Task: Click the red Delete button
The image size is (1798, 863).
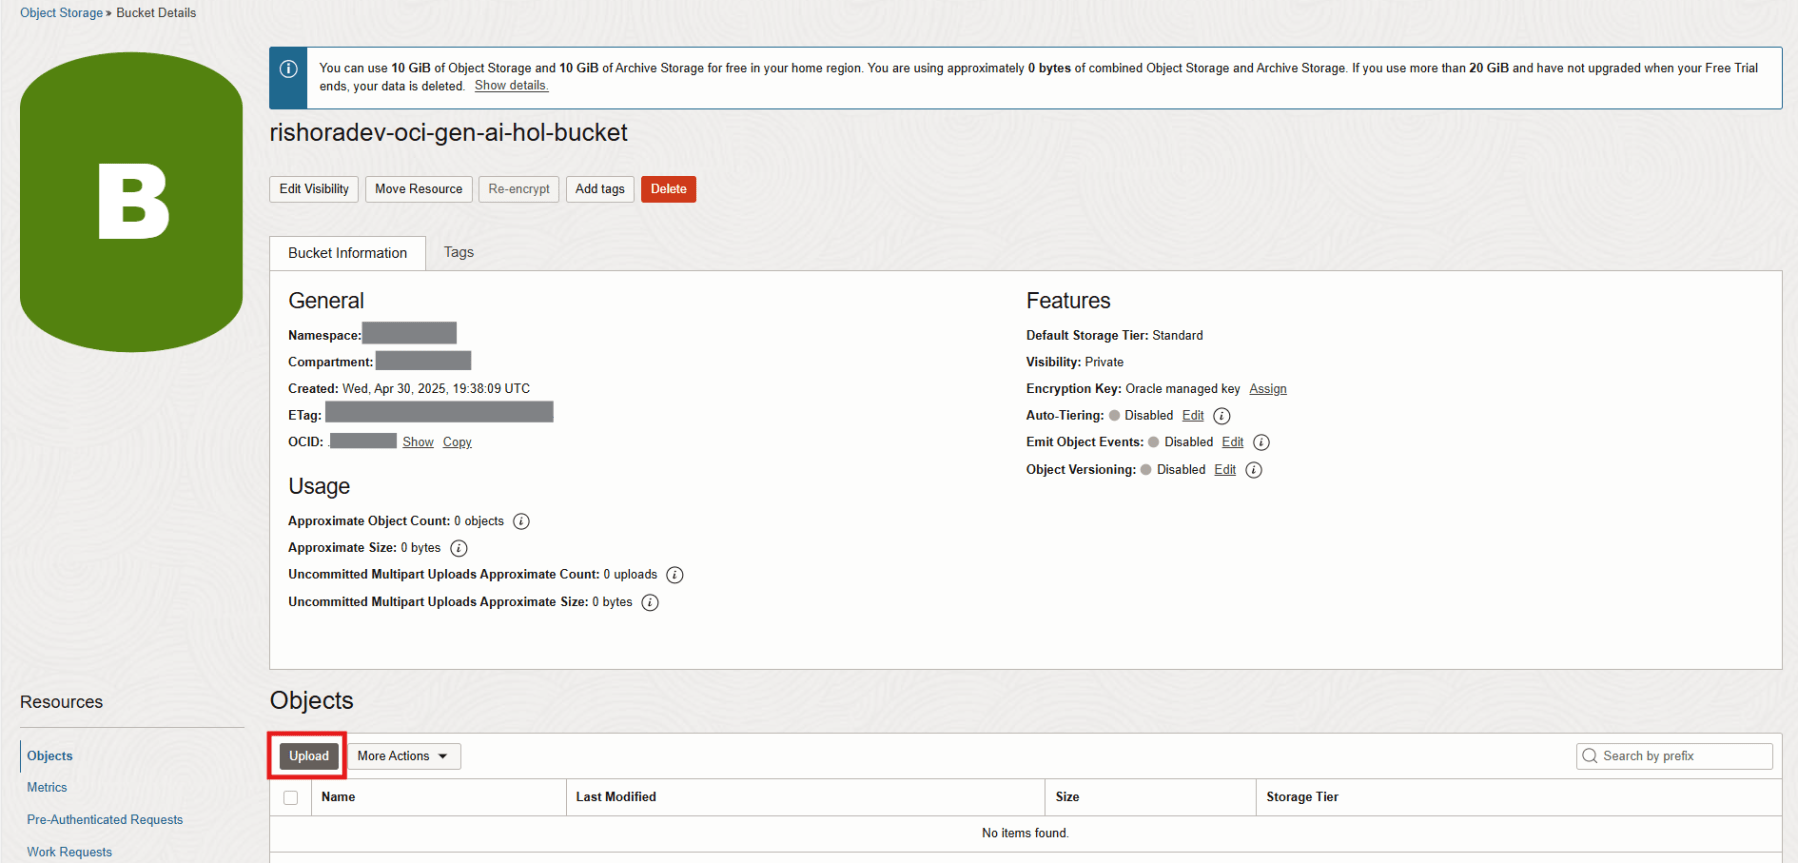Action: pos(668,189)
